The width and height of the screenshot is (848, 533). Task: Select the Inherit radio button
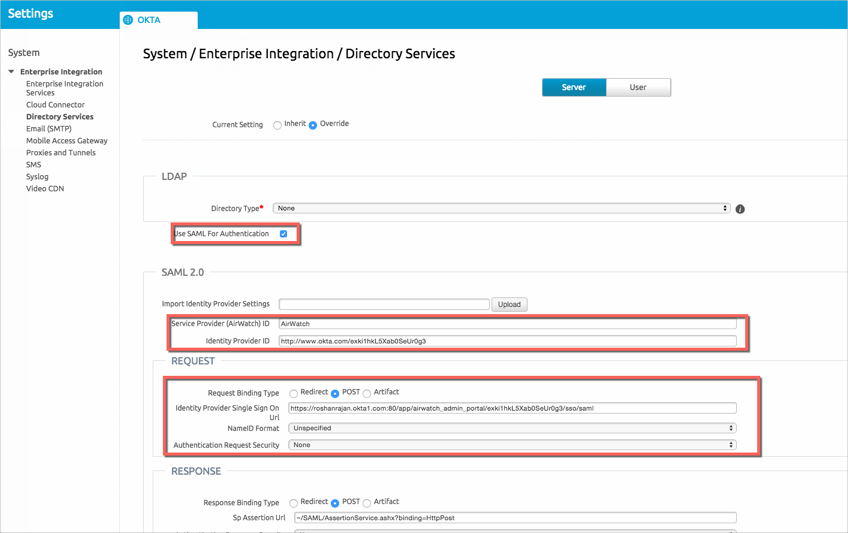click(278, 125)
